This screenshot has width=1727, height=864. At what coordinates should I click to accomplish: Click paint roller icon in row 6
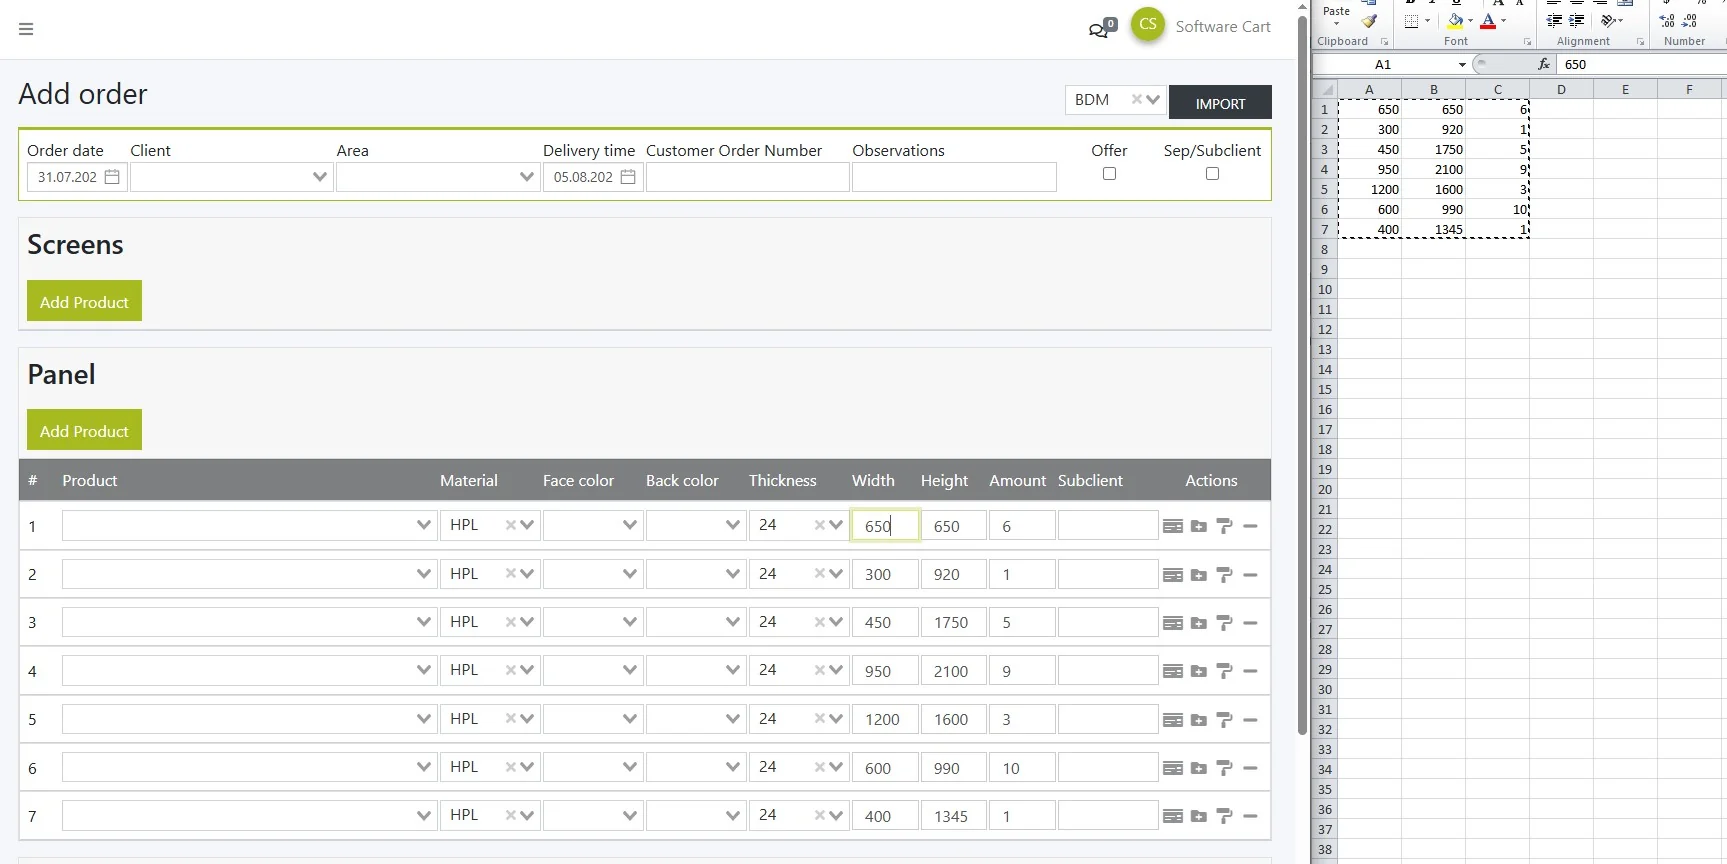click(1224, 768)
